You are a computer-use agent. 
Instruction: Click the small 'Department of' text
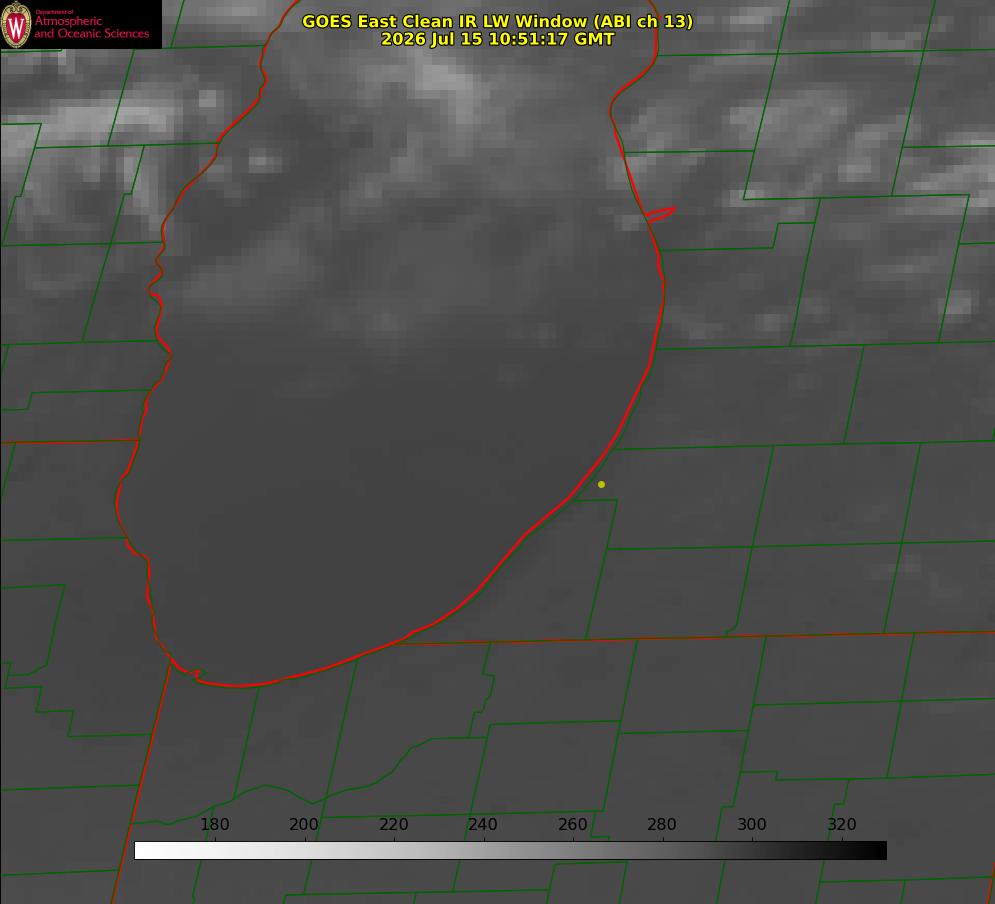54,12
